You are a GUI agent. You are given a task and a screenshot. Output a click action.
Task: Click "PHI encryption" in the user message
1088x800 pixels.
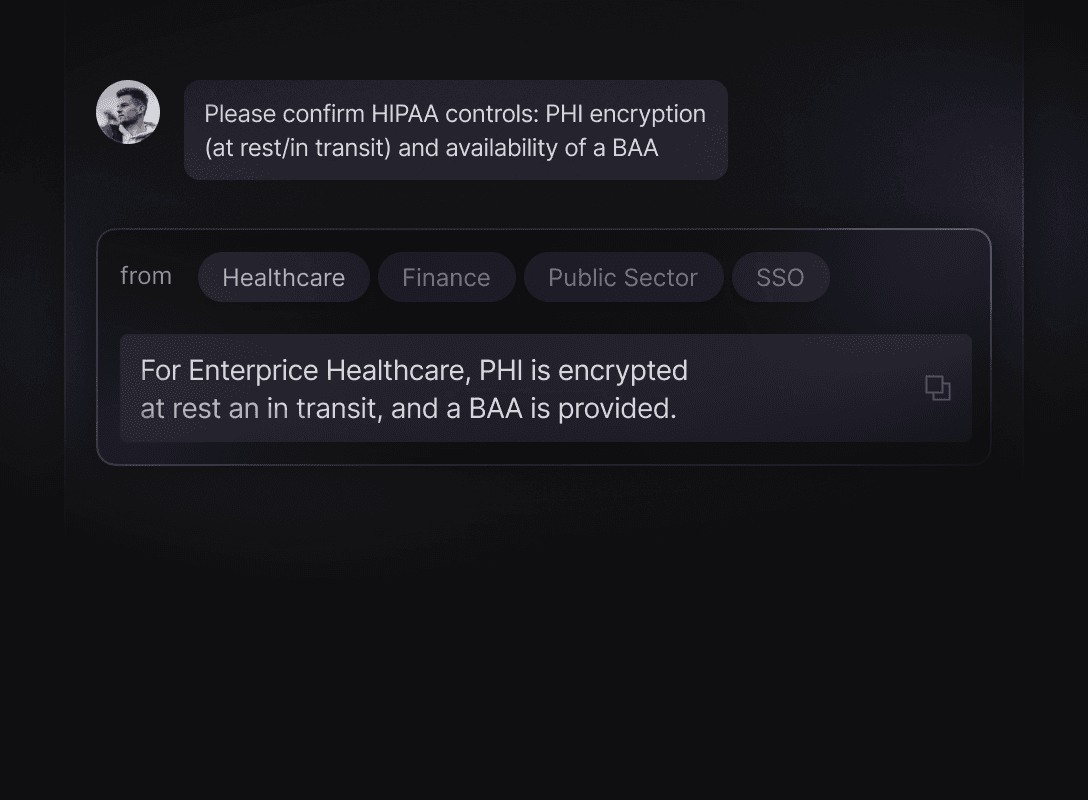pyautogui.click(x=625, y=114)
